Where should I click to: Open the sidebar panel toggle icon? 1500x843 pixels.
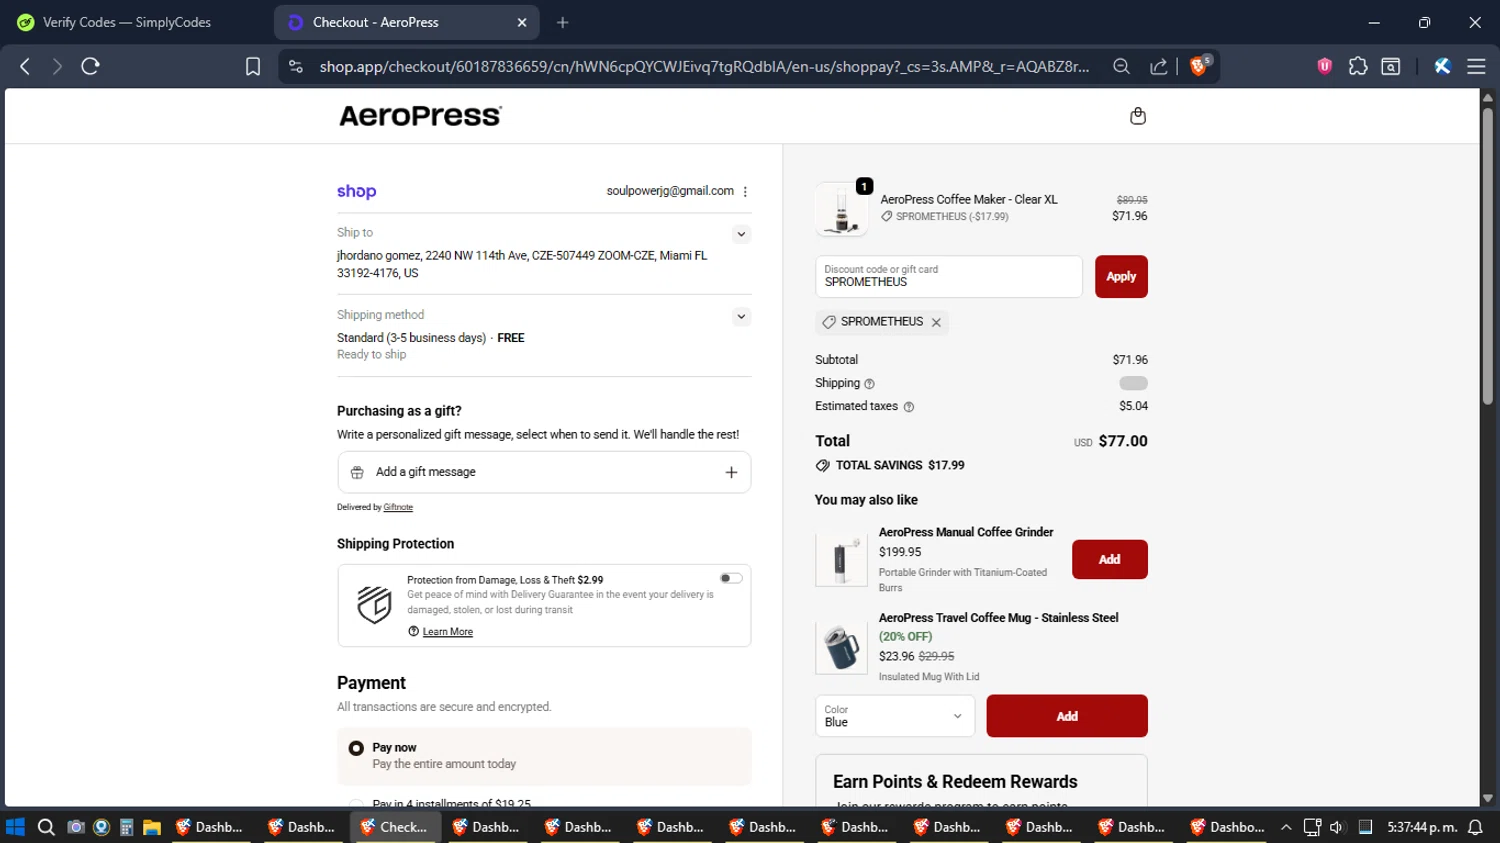(x=1391, y=66)
